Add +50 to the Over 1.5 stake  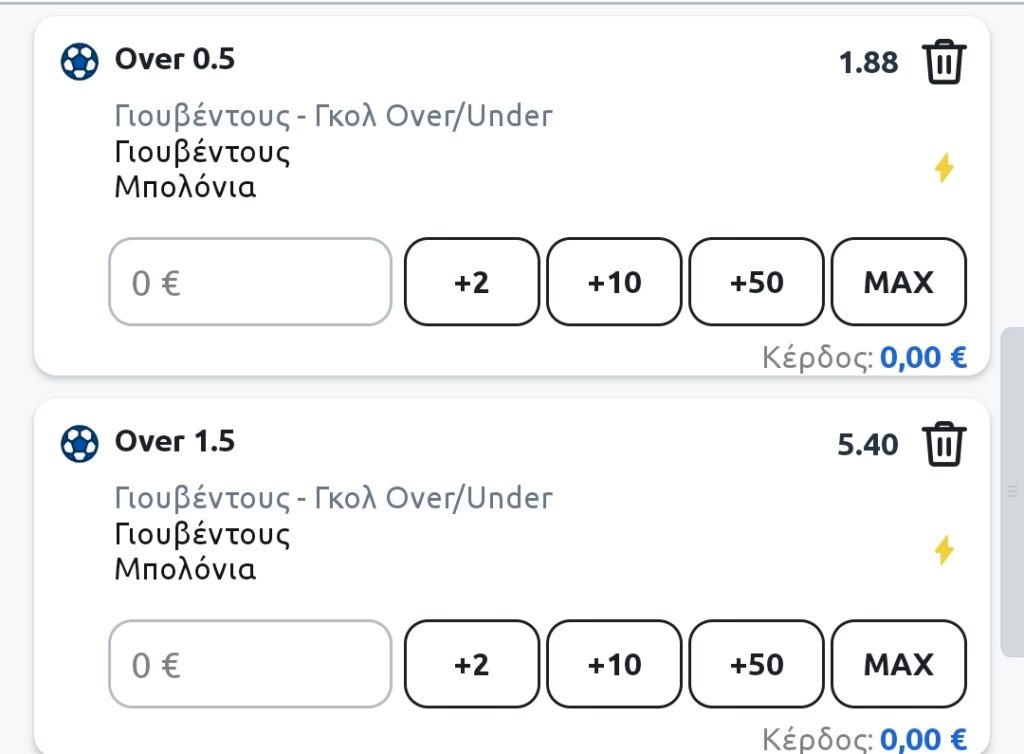pos(756,664)
